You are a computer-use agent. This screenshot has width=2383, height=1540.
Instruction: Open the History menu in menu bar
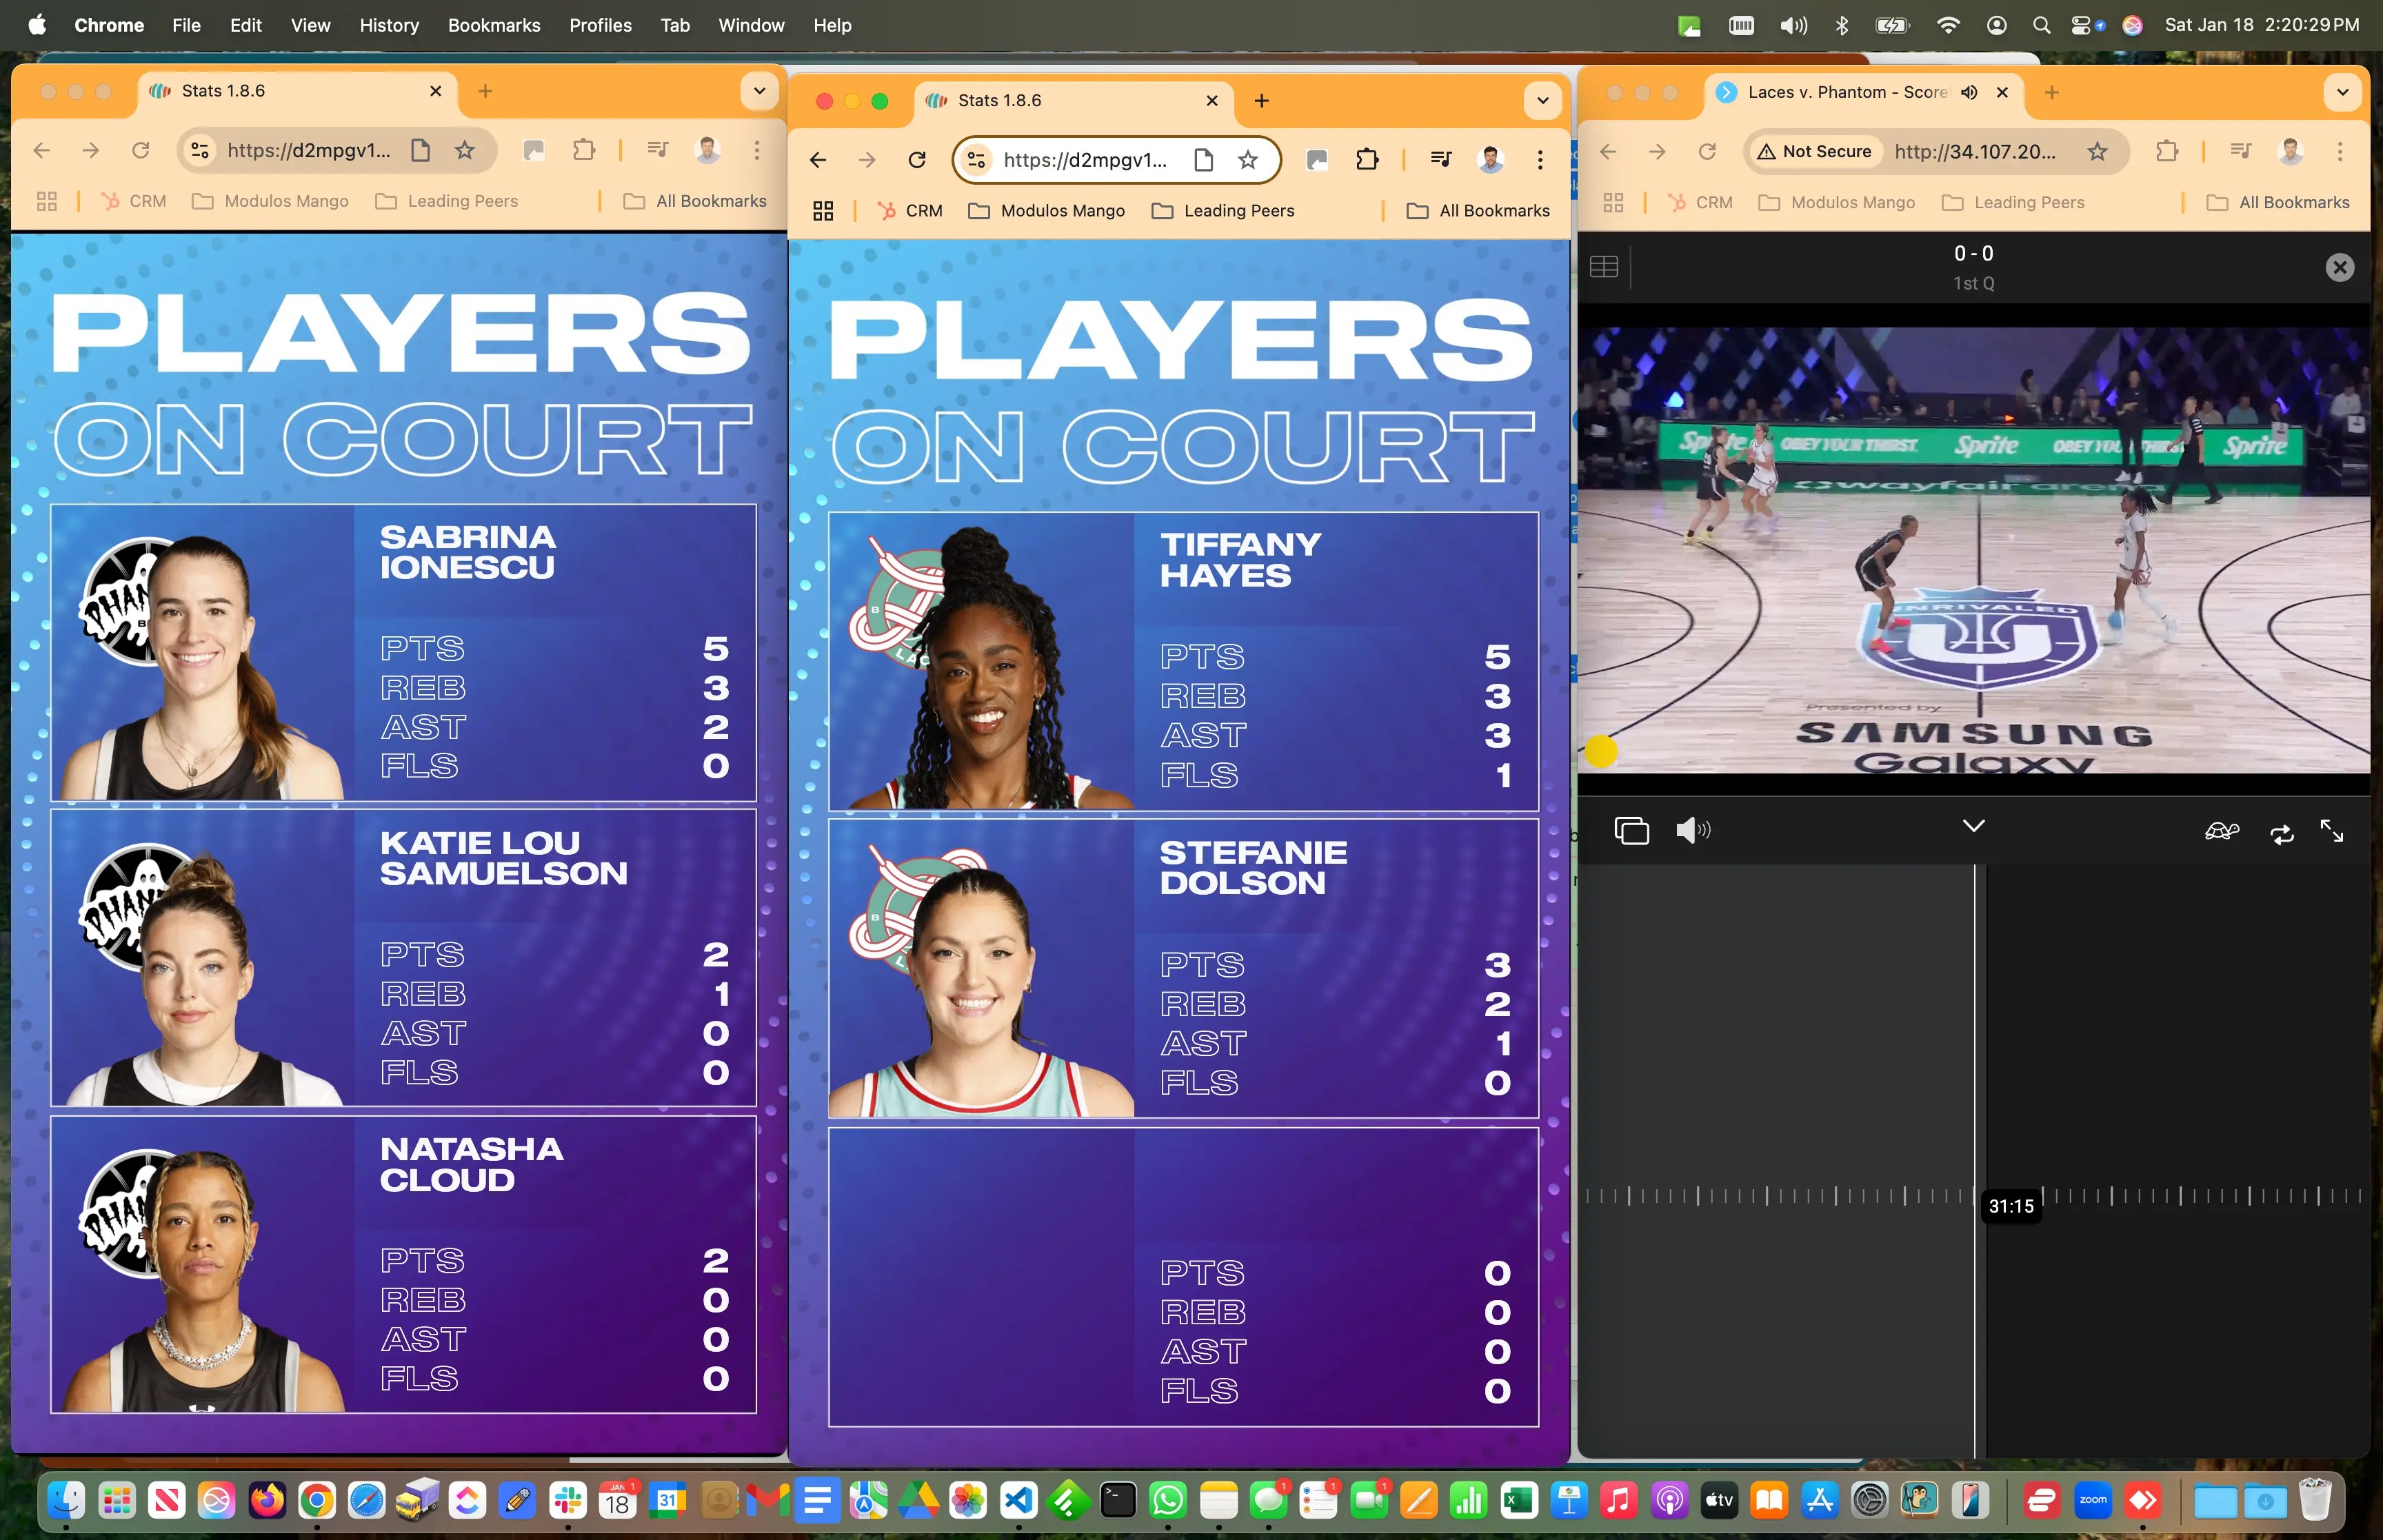[388, 25]
